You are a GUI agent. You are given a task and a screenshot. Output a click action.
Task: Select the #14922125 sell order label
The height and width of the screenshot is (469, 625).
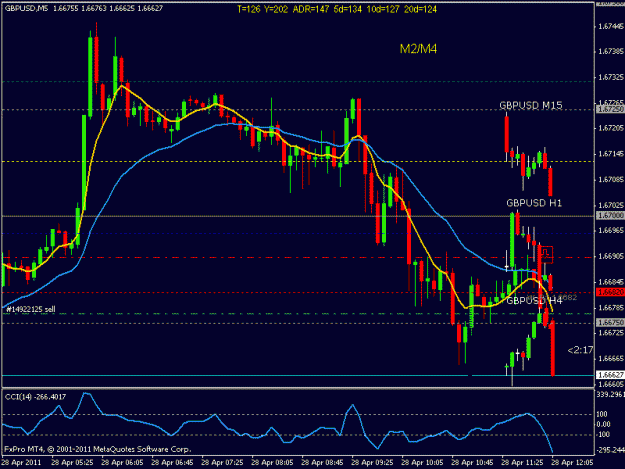(31, 309)
